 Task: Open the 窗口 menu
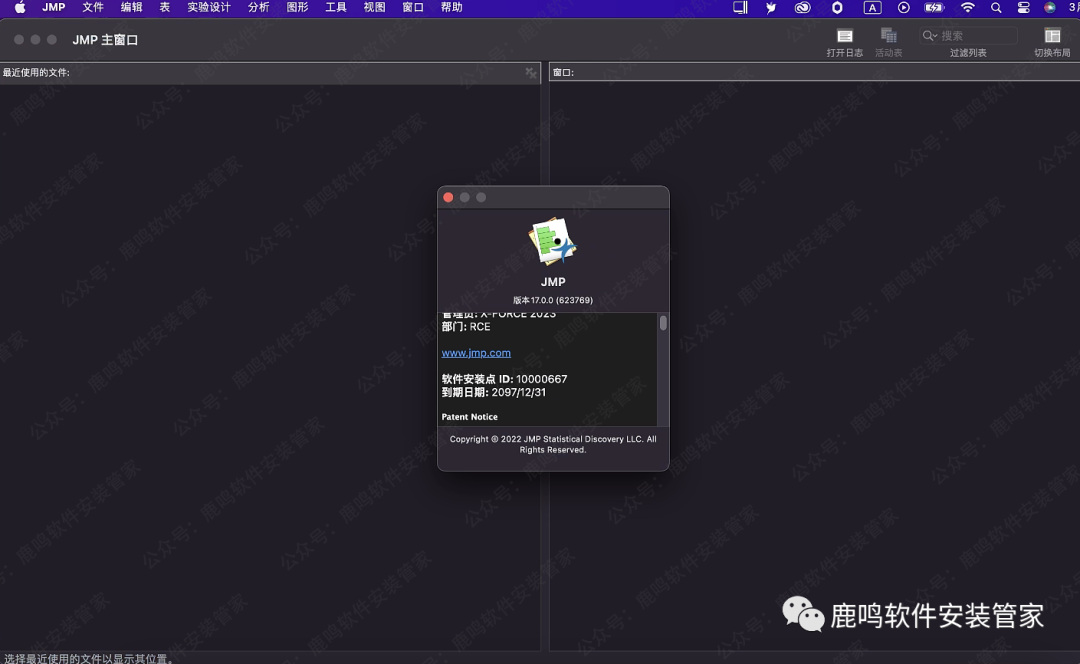point(413,8)
